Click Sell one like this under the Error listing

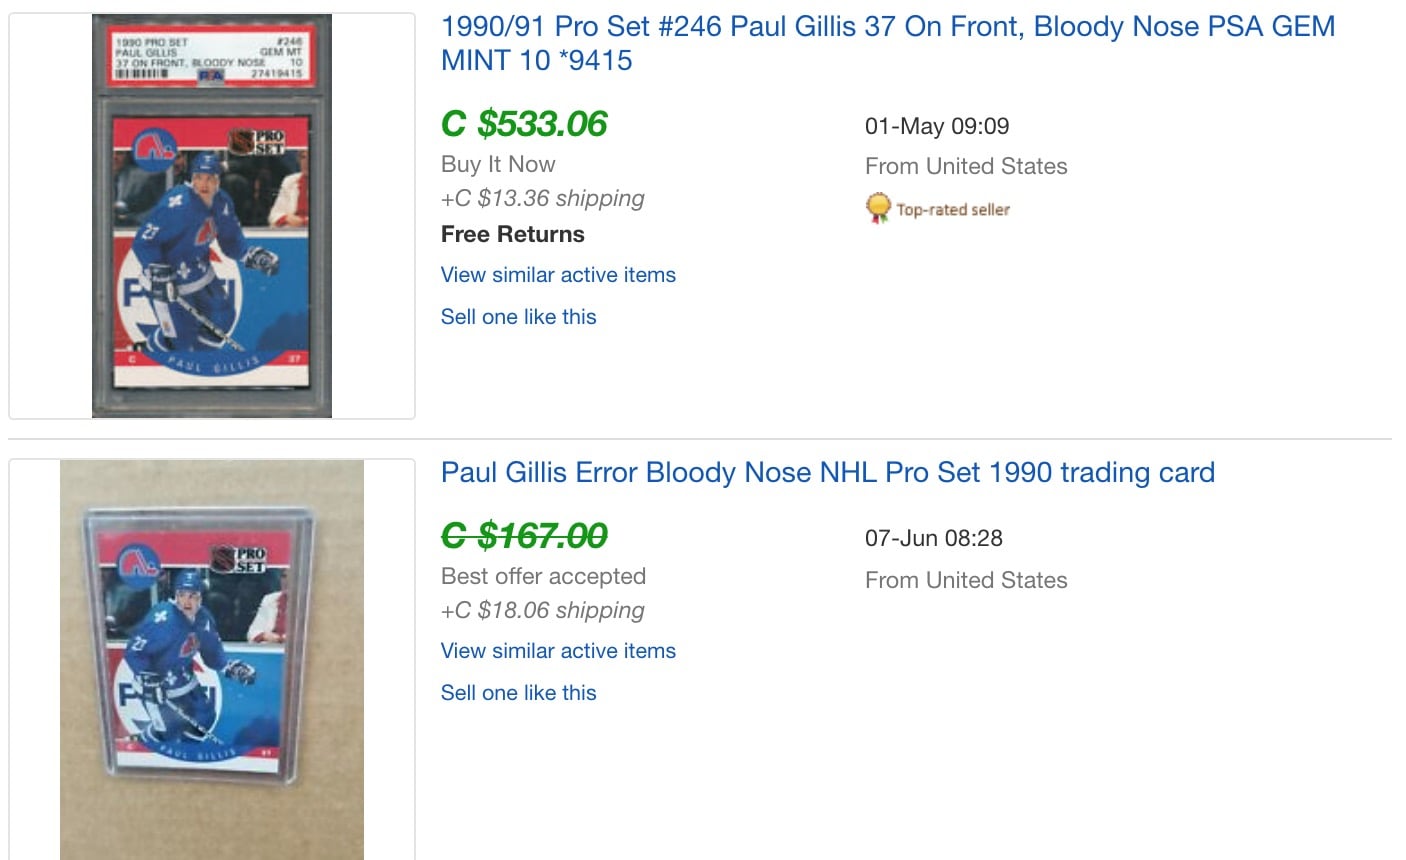click(x=518, y=693)
